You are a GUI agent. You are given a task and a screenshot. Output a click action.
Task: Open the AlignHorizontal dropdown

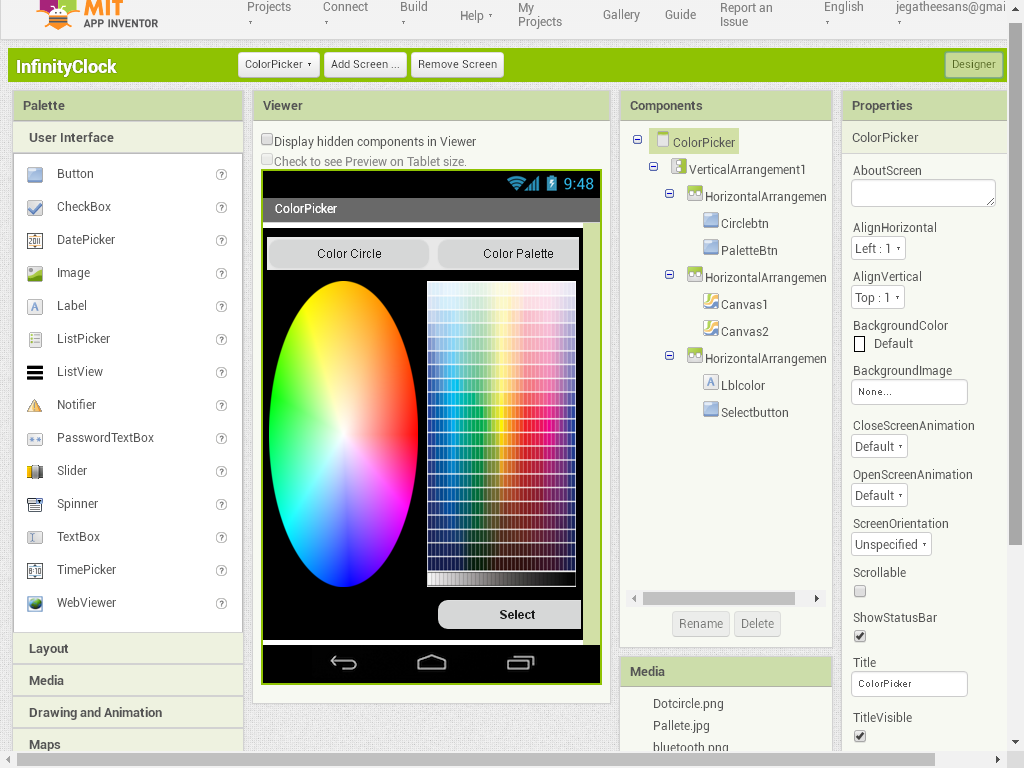point(879,248)
